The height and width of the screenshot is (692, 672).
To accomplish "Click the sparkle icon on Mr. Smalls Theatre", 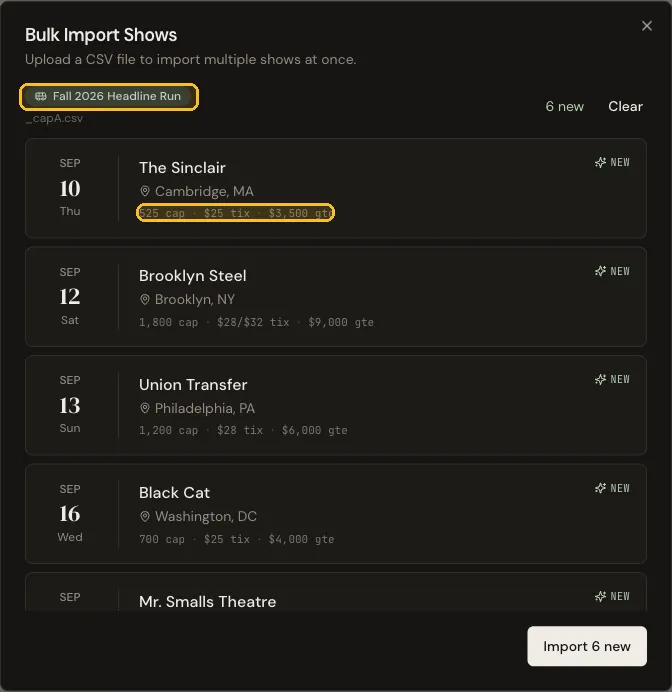I will (x=600, y=596).
